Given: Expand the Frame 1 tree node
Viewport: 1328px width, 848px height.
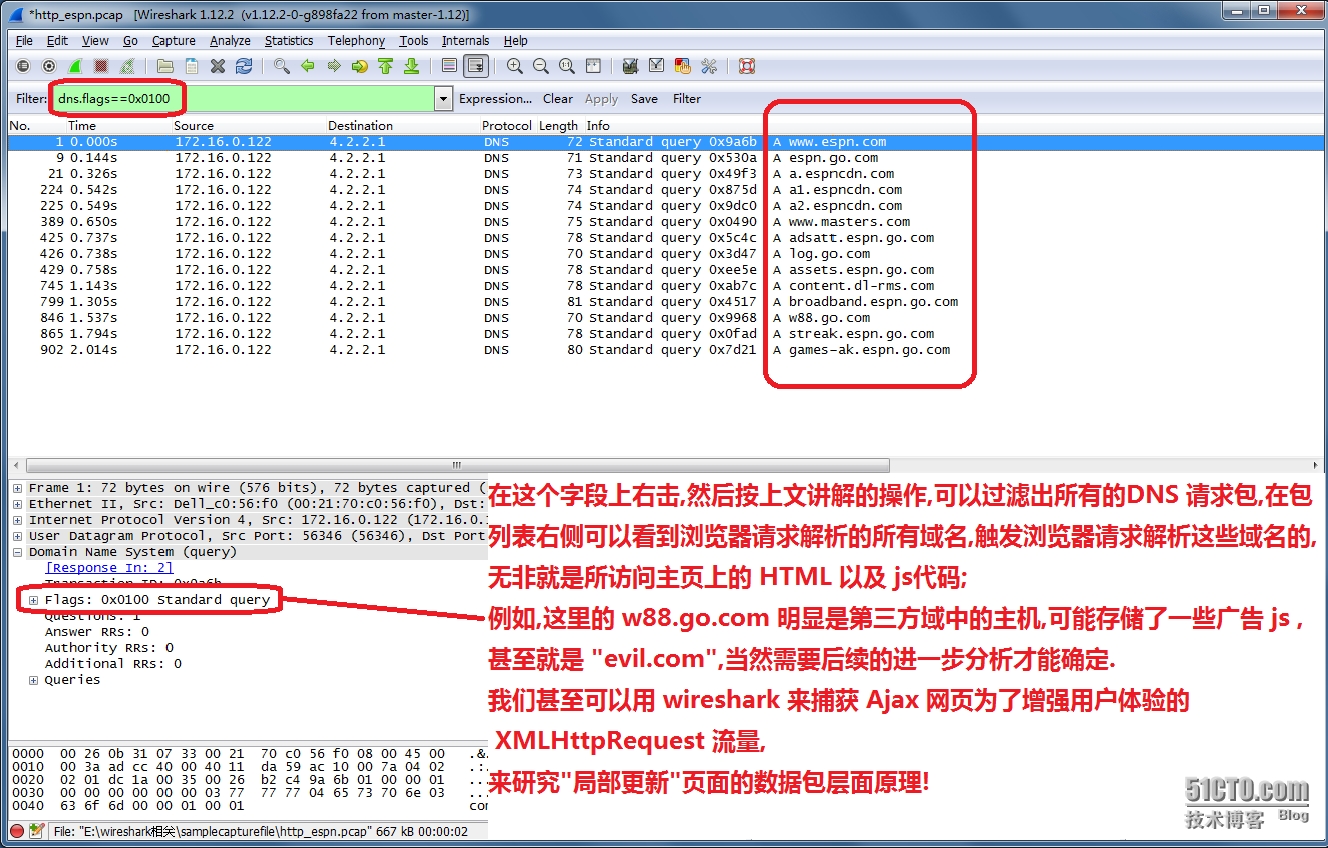Looking at the screenshot, I should tap(18, 488).
